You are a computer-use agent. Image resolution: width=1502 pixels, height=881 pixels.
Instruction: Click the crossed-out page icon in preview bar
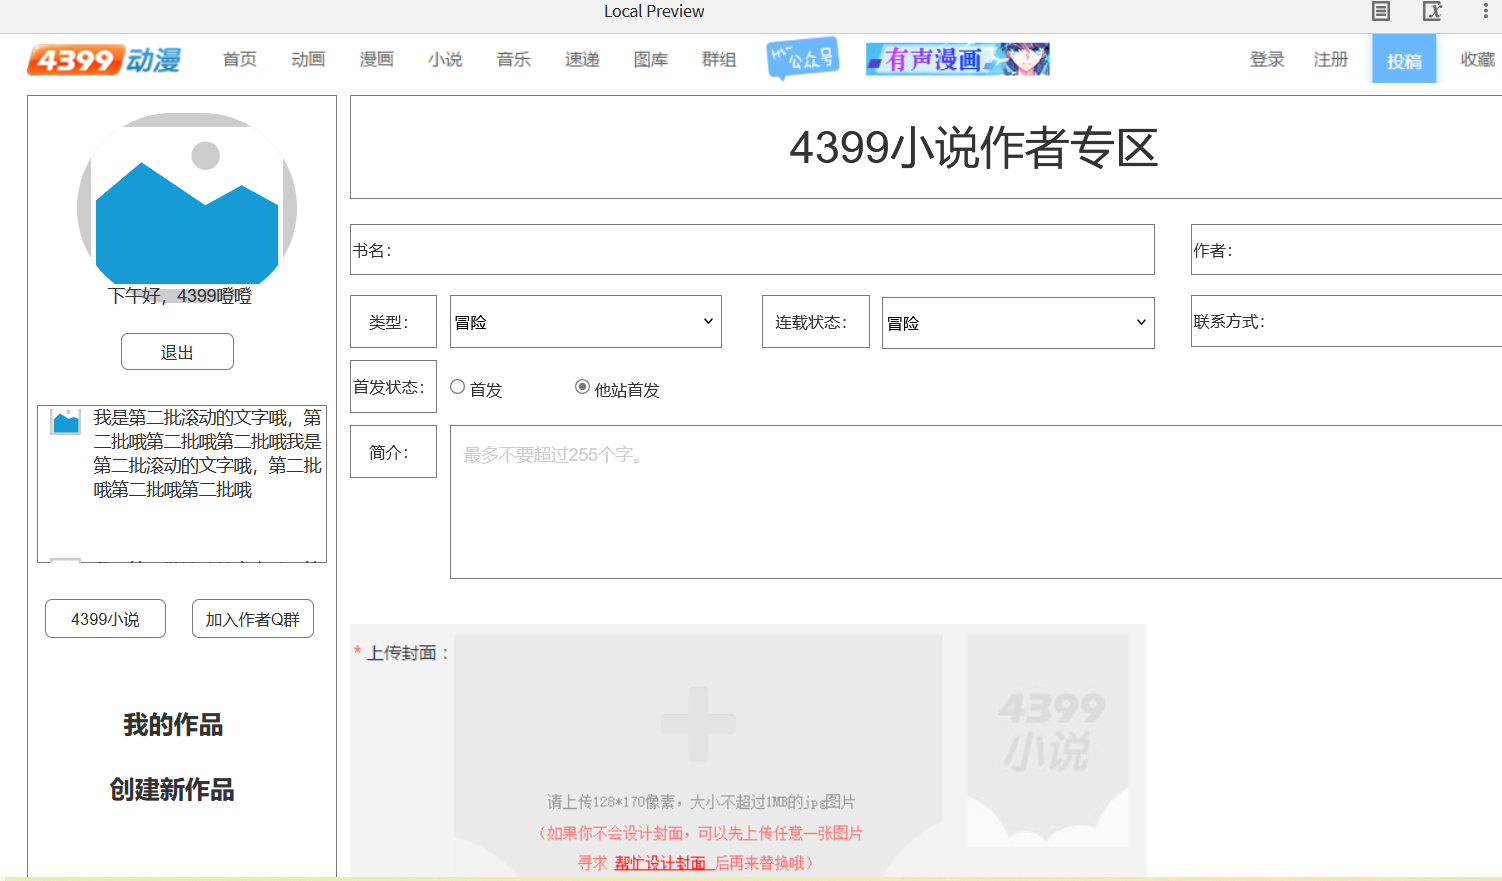(x=1433, y=11)
